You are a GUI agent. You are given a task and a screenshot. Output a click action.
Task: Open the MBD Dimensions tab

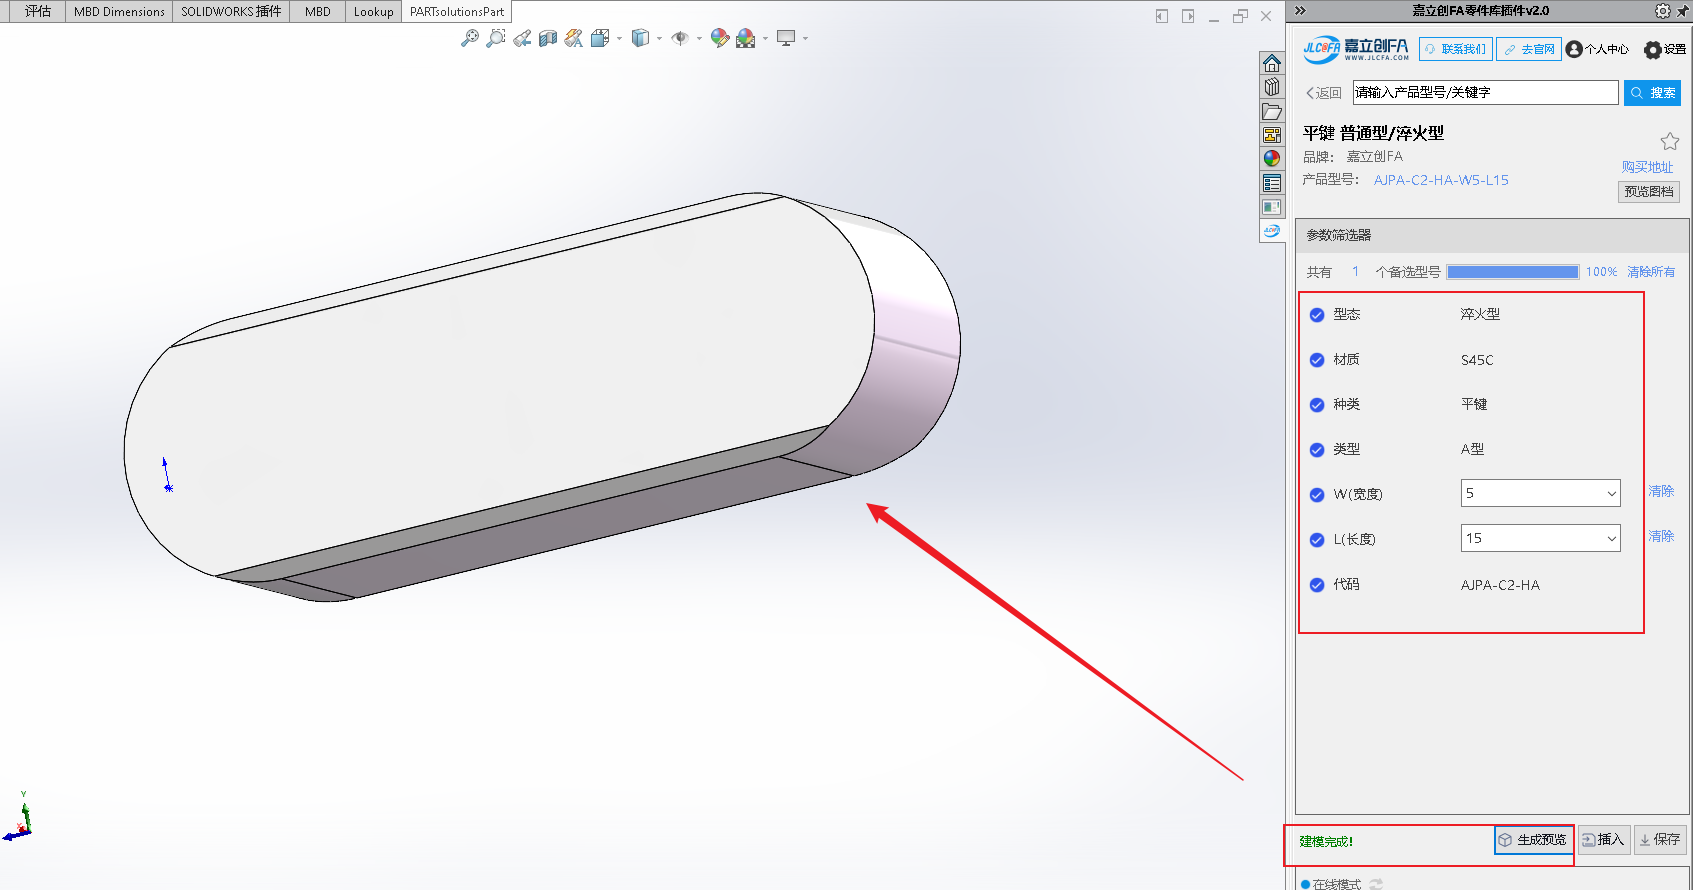119,12
